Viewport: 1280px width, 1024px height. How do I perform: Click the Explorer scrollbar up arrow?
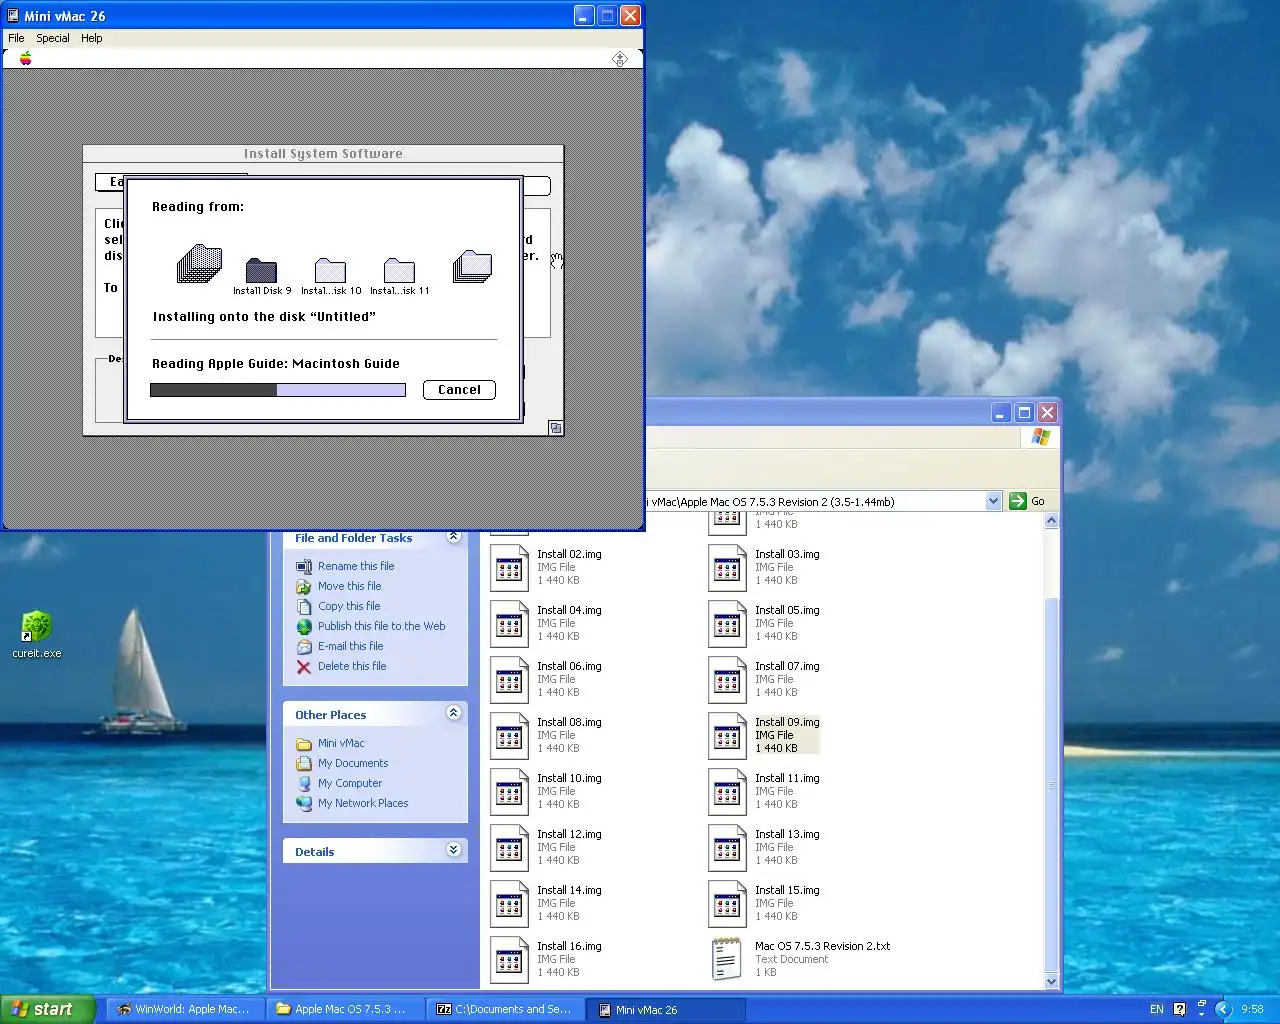[1051, 521]
